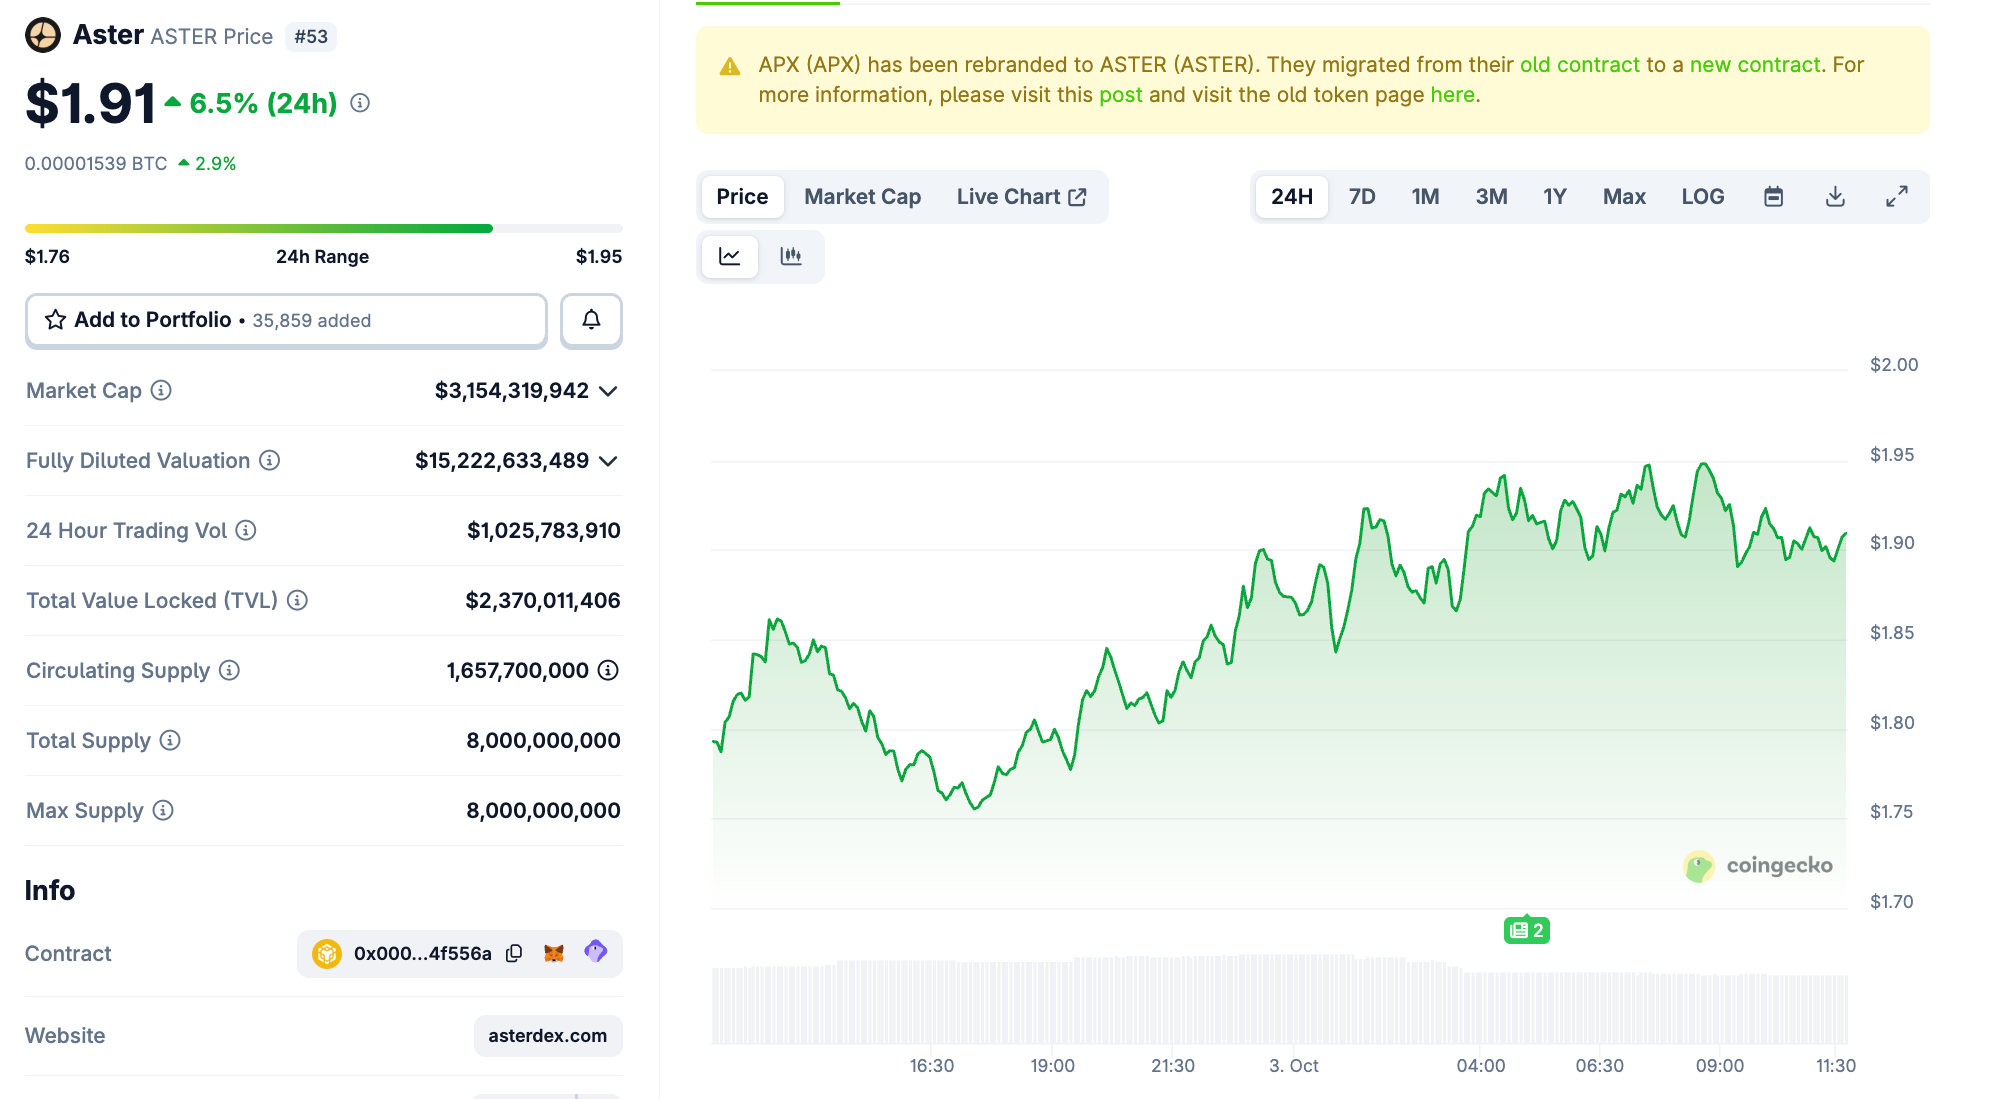Toggle logarithmic scale with LOG button
The image size is (1990, 1099).
pyautogui.click(x=1703, y=196)
